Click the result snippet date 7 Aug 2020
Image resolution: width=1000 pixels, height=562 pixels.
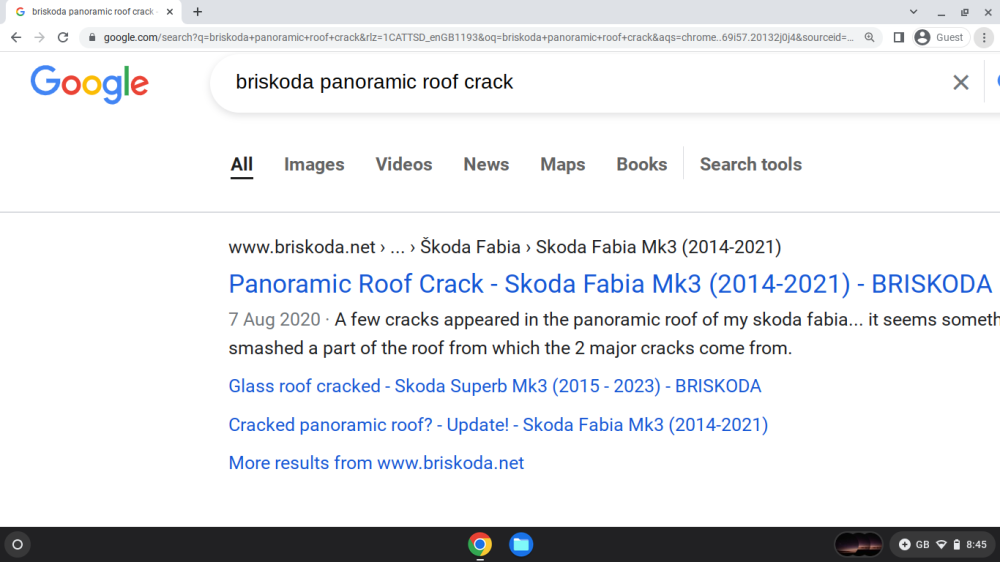pyautogui.click(x=274, y=320)
